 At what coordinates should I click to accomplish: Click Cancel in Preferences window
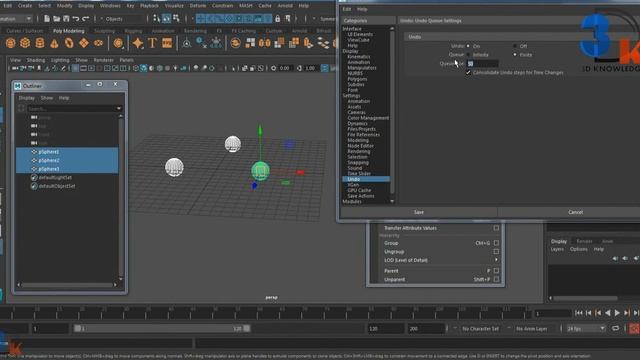click(x=575, y=212)
